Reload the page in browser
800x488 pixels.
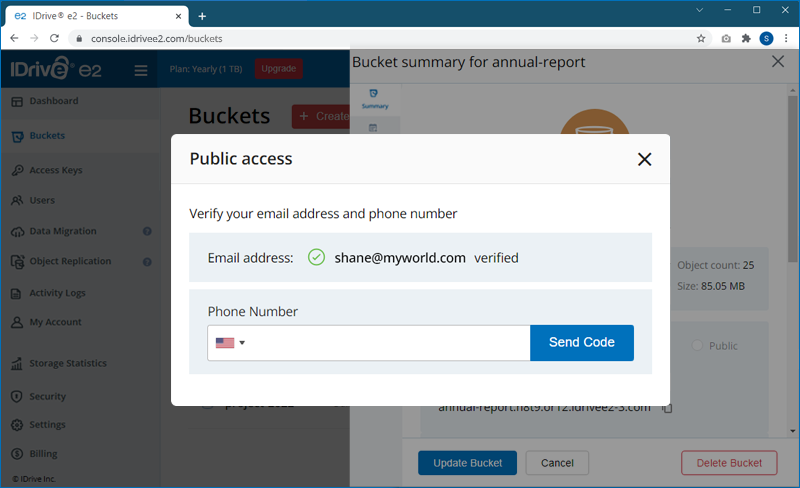54,38
